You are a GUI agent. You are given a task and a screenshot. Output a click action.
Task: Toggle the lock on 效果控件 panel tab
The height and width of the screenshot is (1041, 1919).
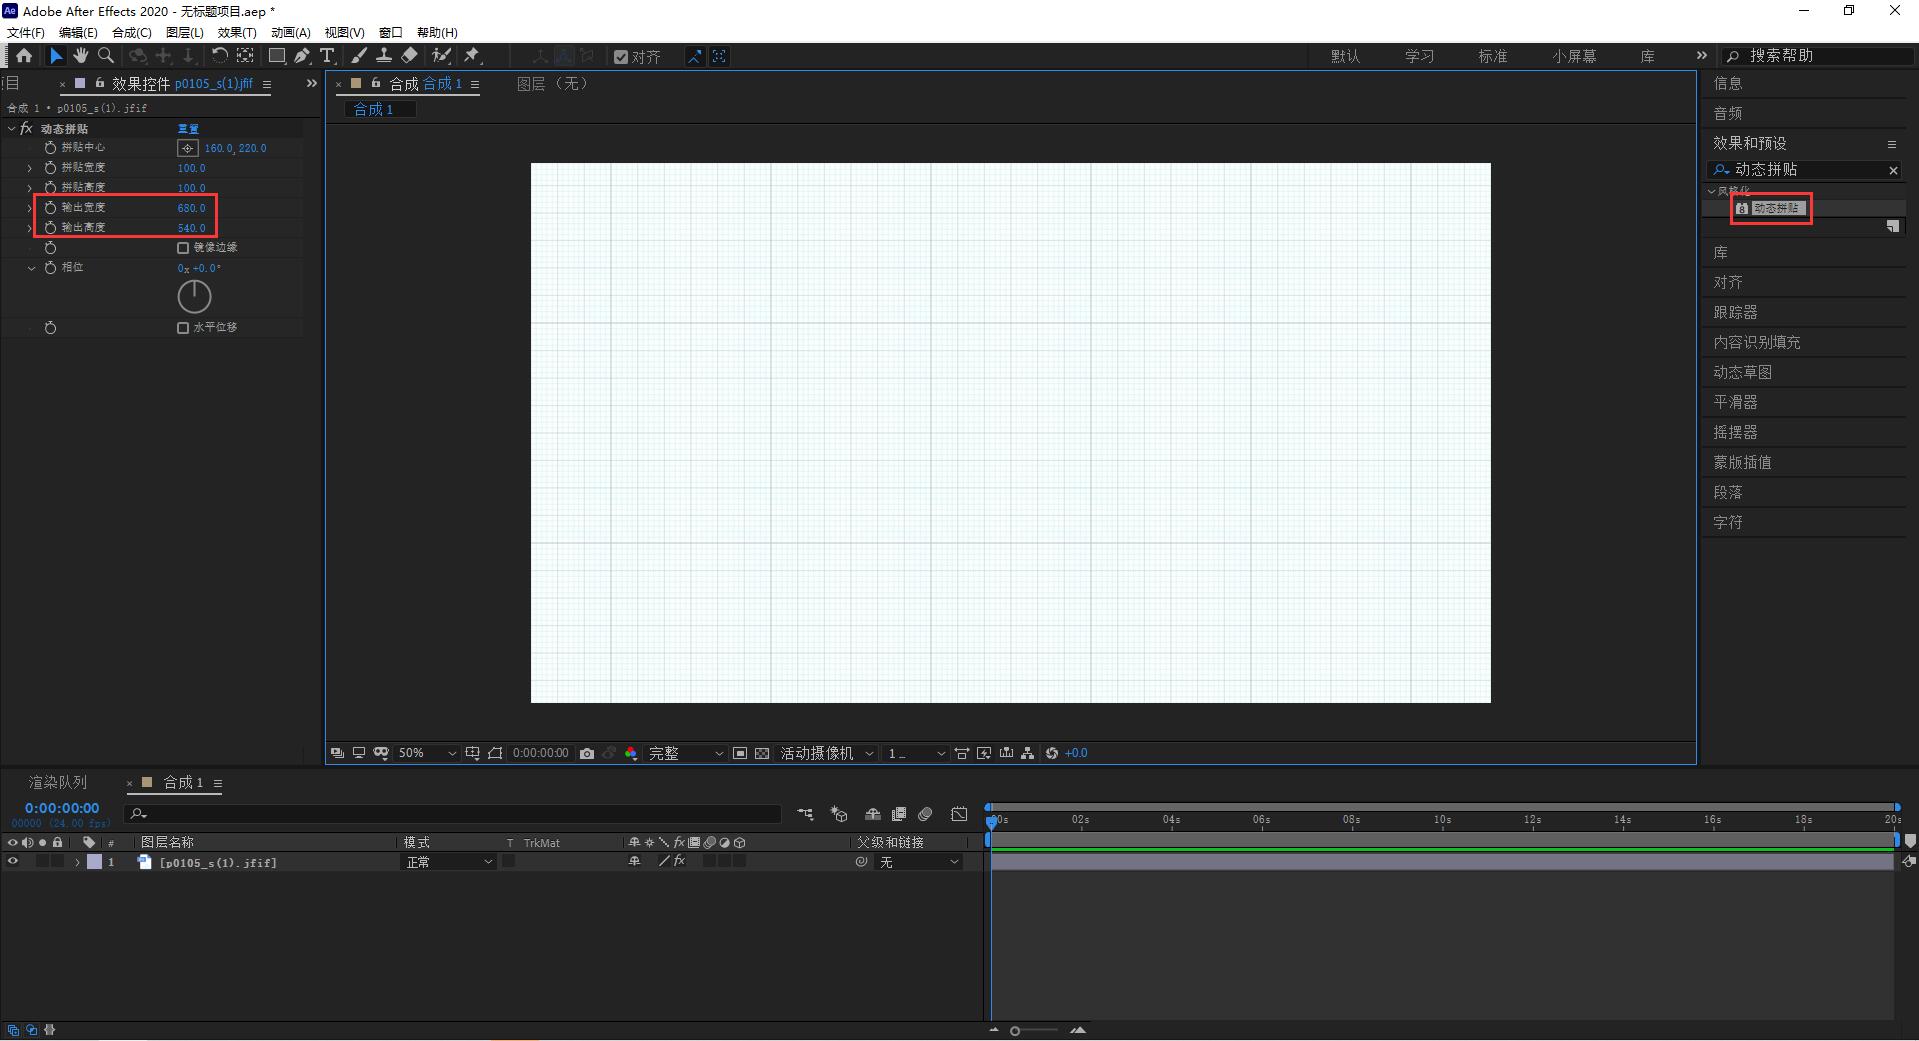(99, 84)
